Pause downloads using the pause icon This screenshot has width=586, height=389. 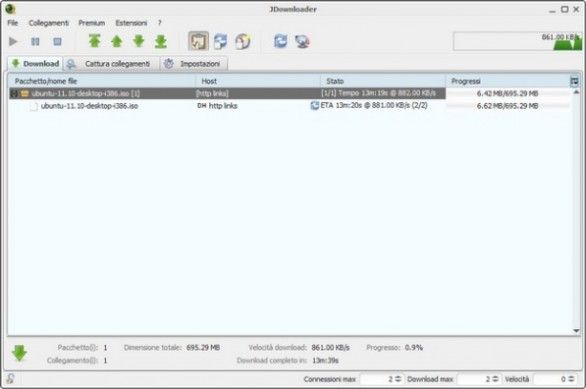point(35,41)
